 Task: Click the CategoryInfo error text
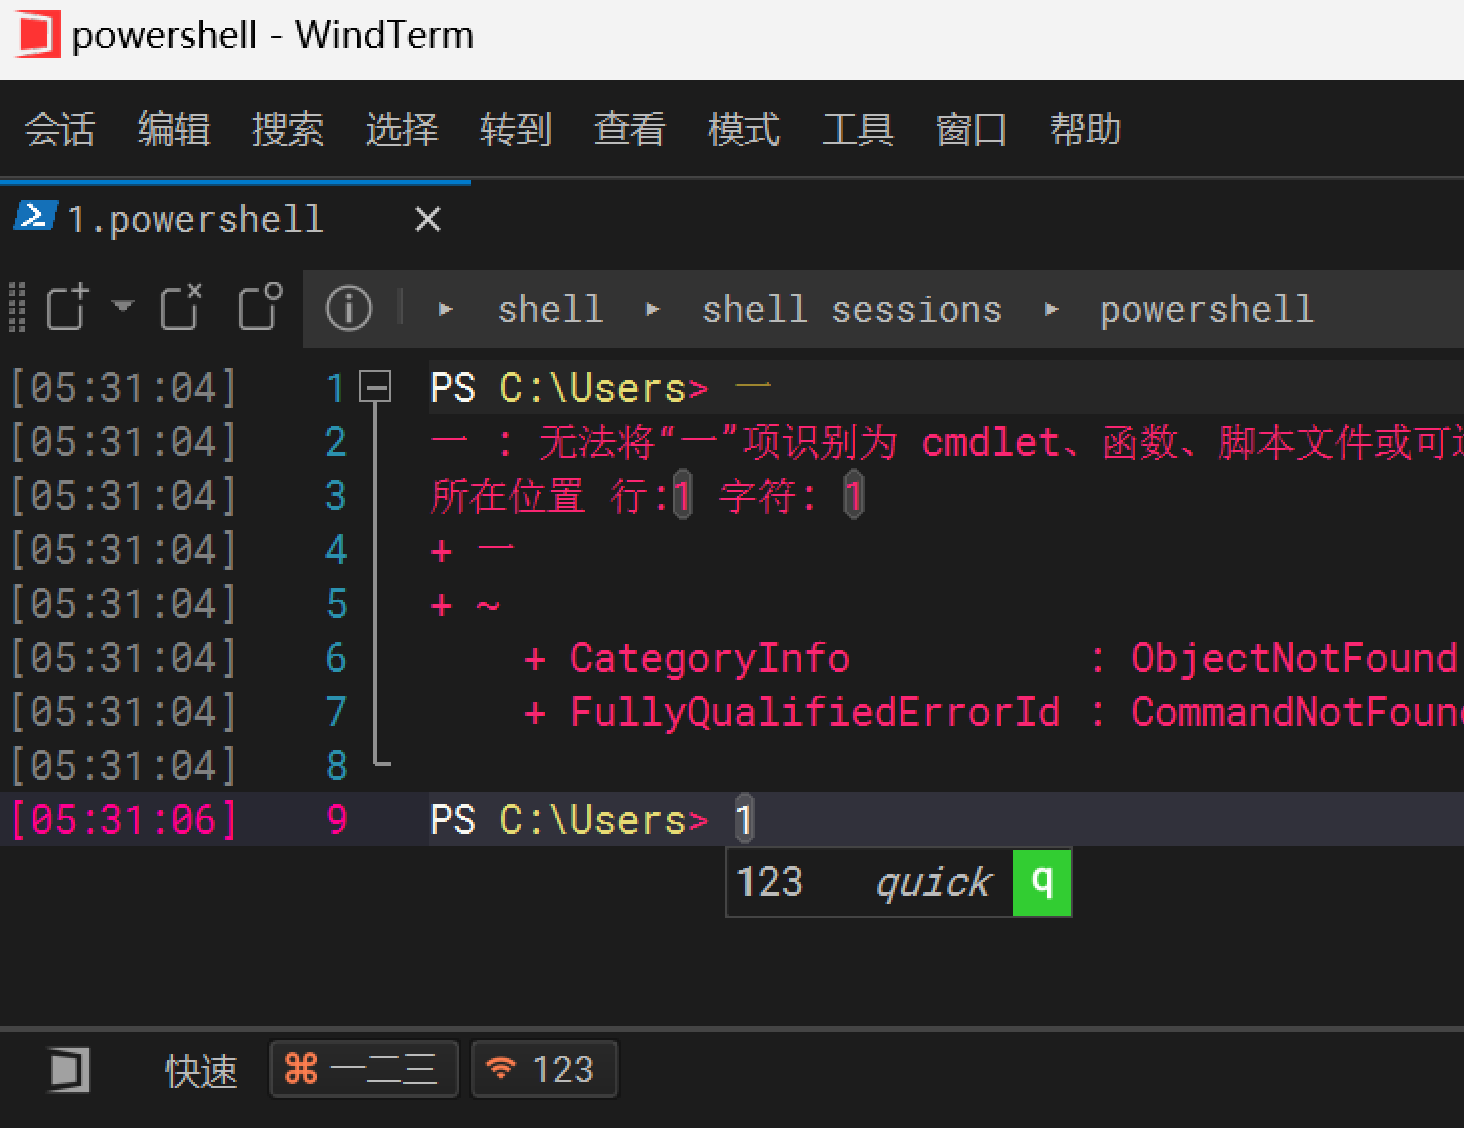(x=710, y=658)
